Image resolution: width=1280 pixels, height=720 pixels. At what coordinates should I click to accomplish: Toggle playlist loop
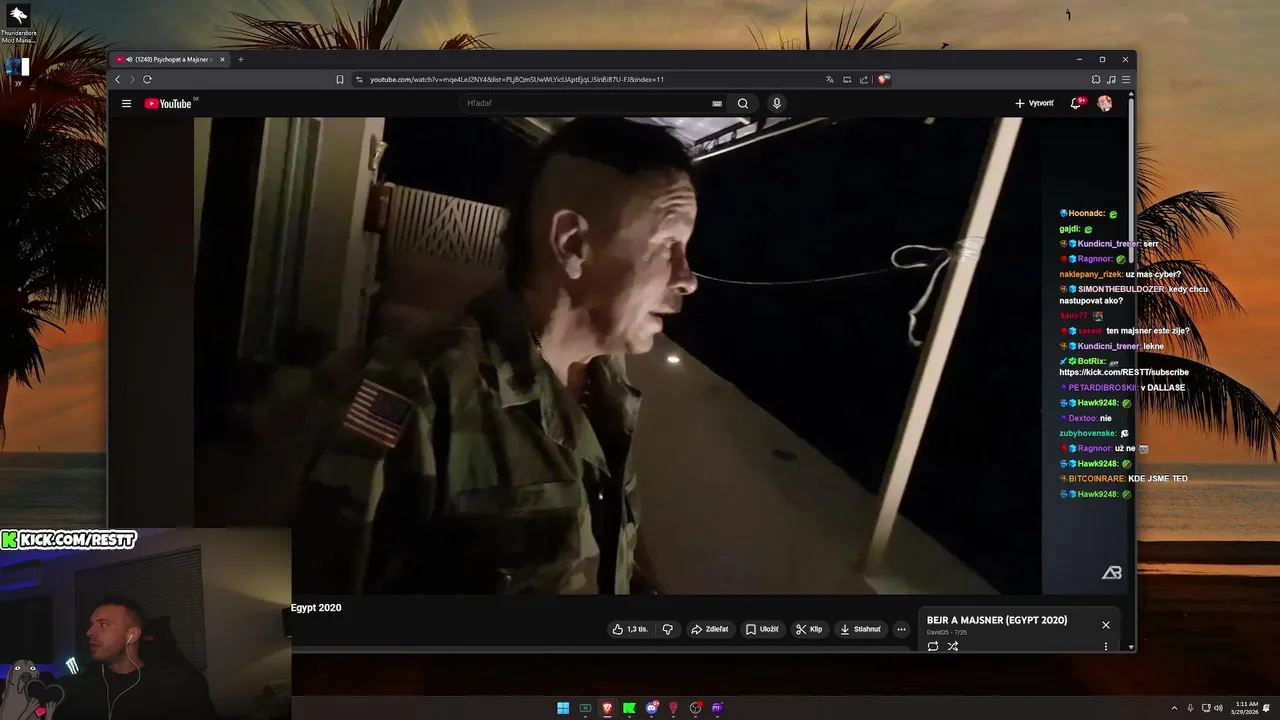click(933, 646)
